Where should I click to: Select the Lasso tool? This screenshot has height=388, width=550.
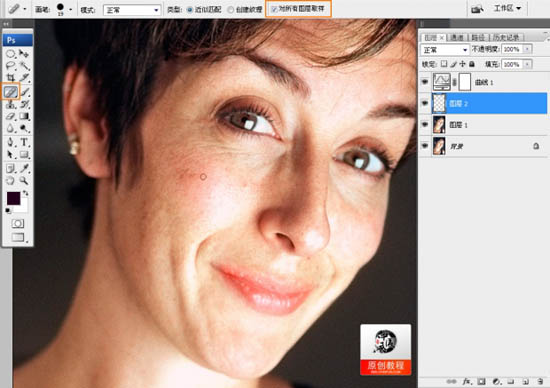click(11, 66)
